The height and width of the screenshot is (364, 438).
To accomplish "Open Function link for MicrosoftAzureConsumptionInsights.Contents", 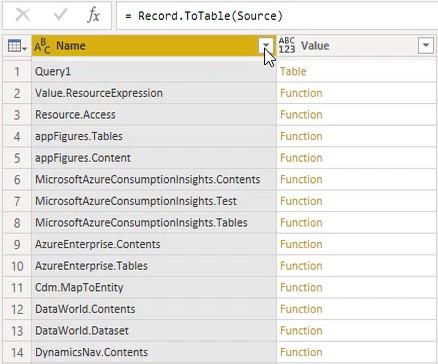I will point(301,179).
